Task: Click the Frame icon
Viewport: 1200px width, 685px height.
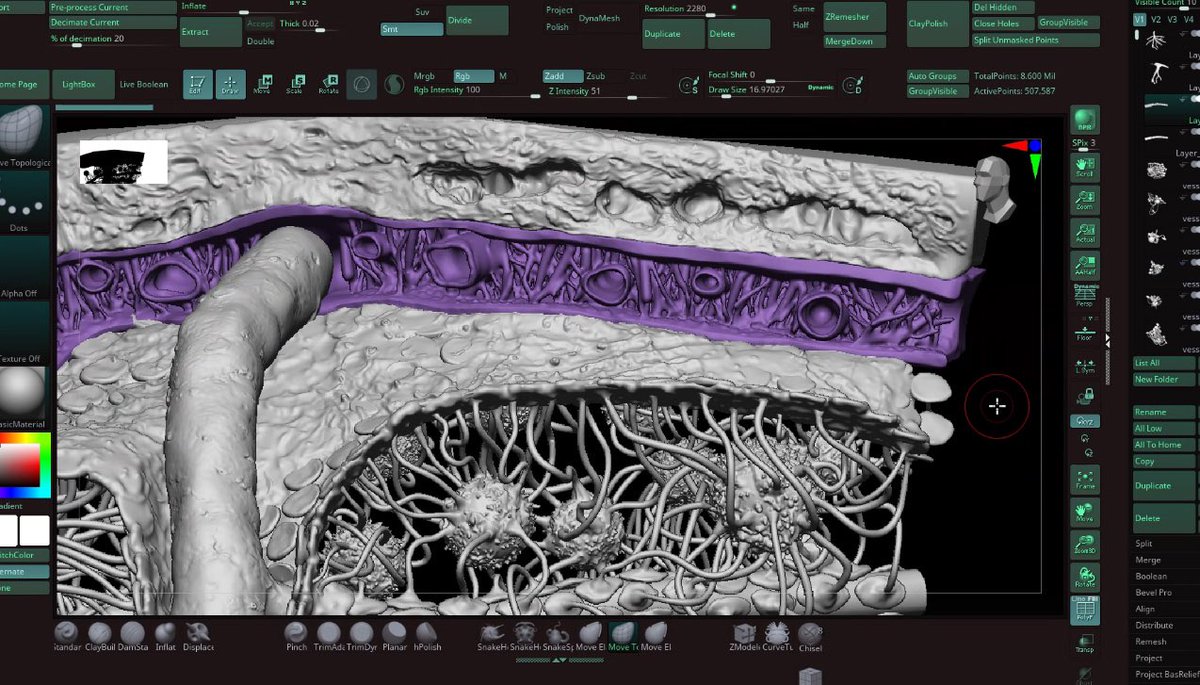Action: click(1085, 479)
